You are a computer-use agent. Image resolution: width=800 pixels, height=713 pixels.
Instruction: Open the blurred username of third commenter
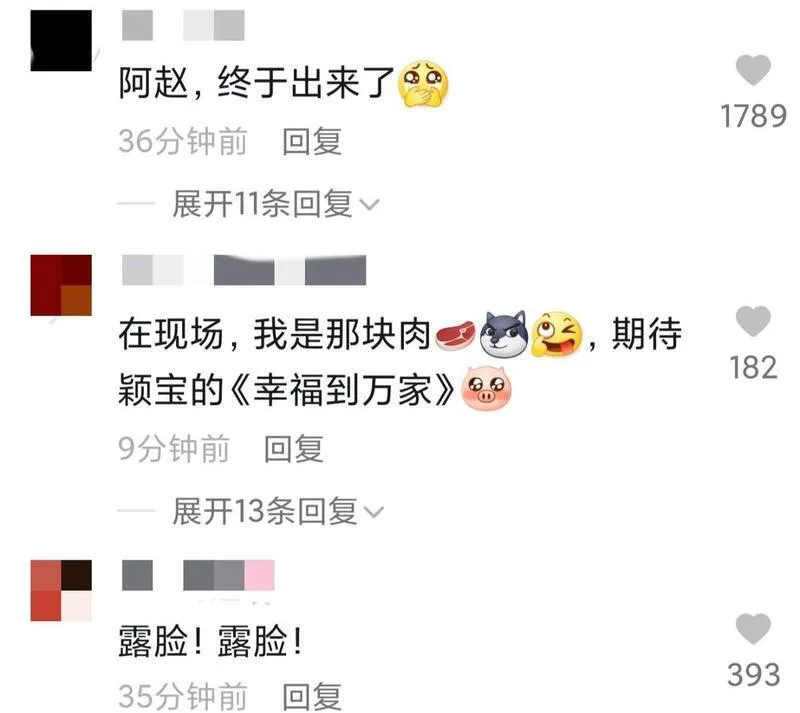(x=198, y=575)
